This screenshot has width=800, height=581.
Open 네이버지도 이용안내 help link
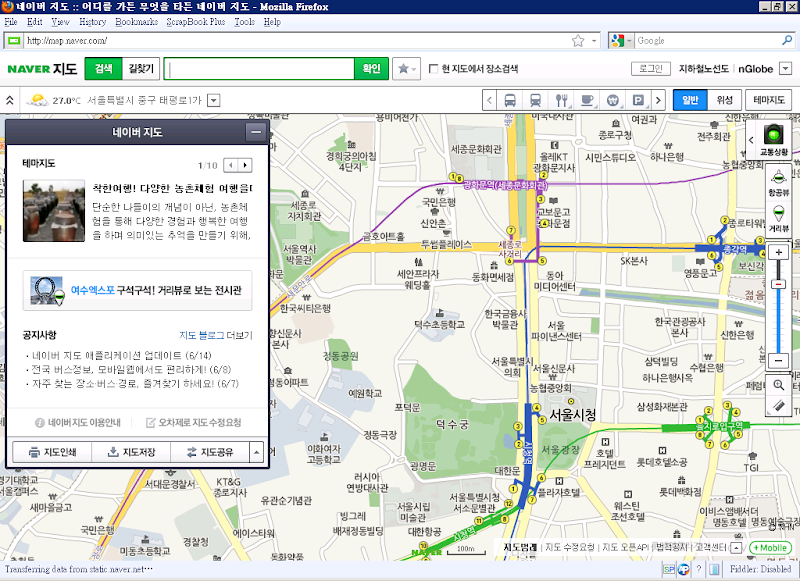[78, 422]
